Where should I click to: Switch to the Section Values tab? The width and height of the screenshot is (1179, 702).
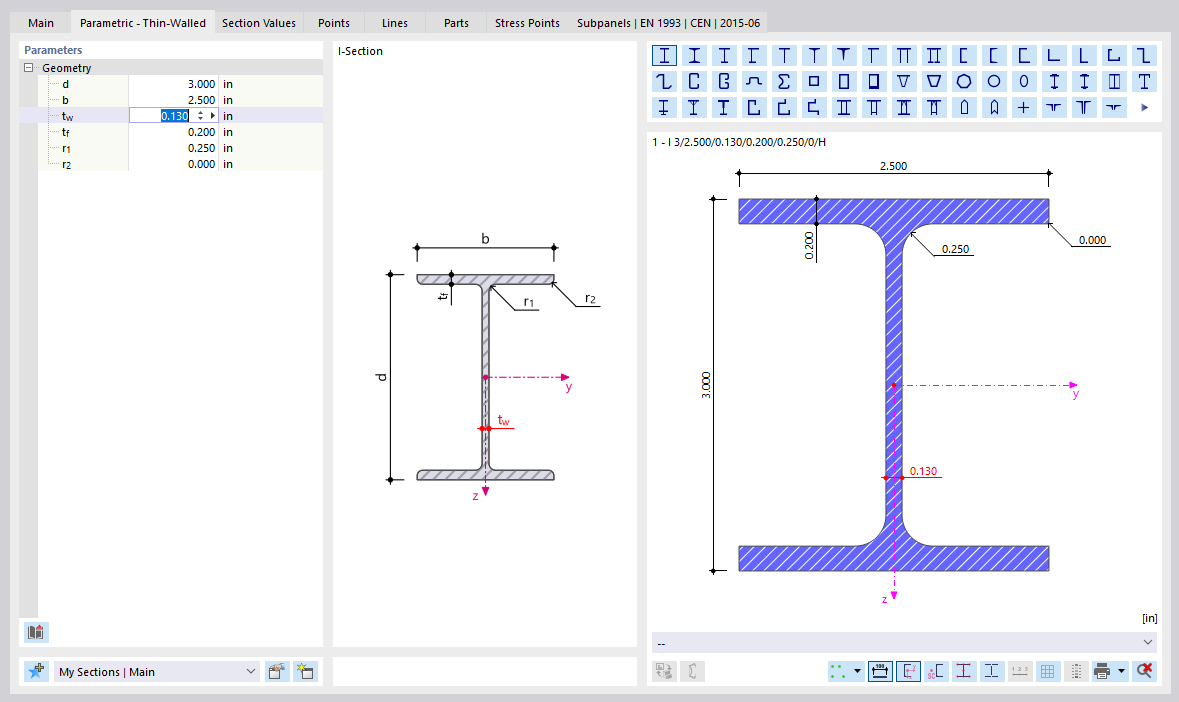tap(259, 22)
